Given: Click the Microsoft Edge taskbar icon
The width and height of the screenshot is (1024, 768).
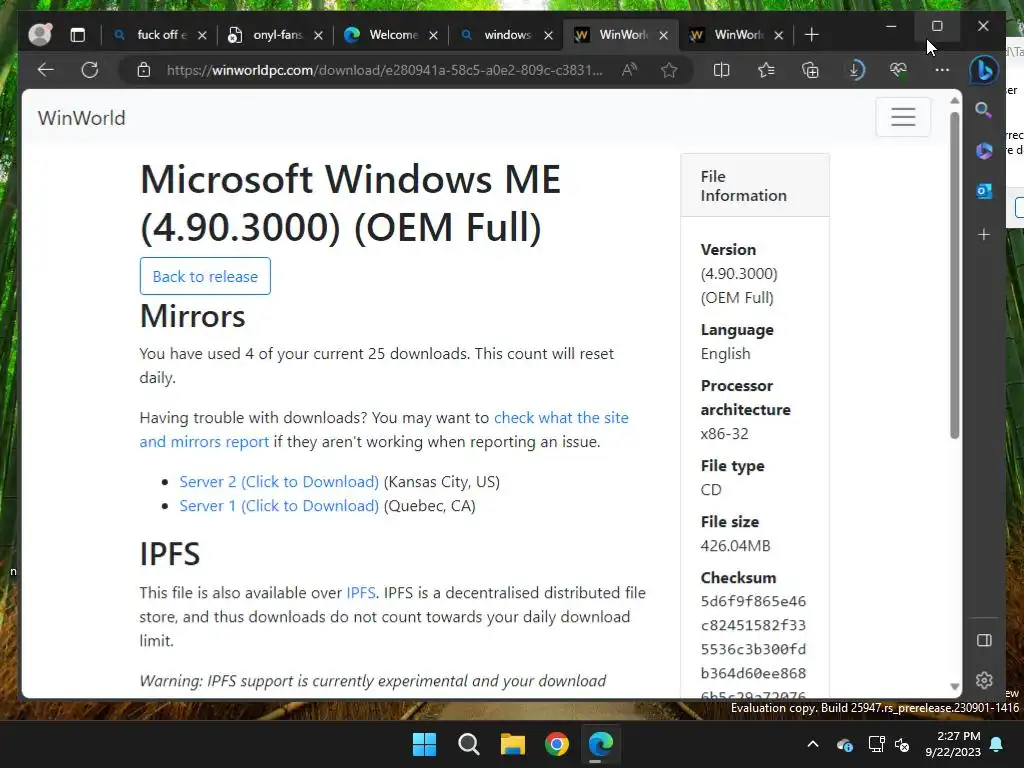Looking at the screenshot, I should click(601, 744).
